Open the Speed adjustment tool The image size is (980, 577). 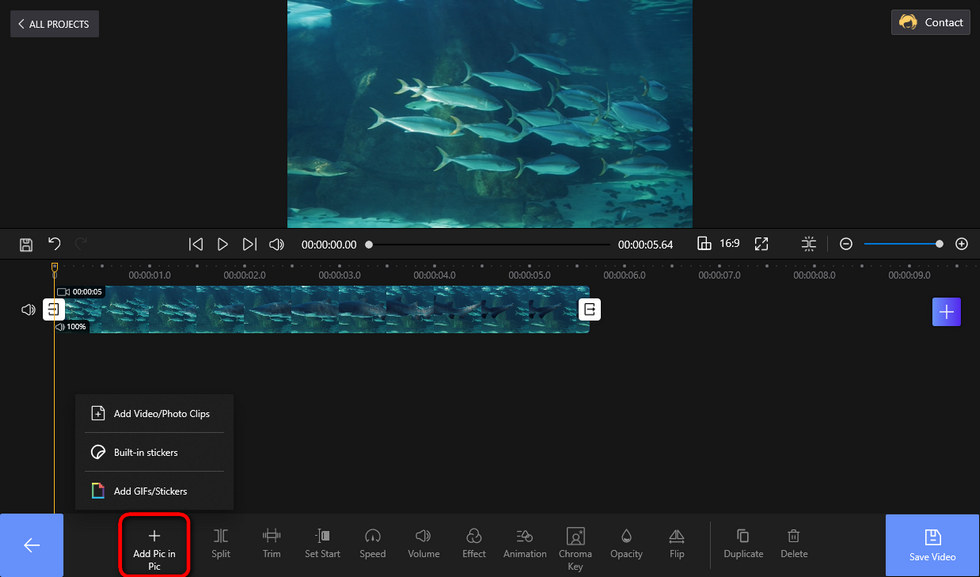click(x=372, y=543)
